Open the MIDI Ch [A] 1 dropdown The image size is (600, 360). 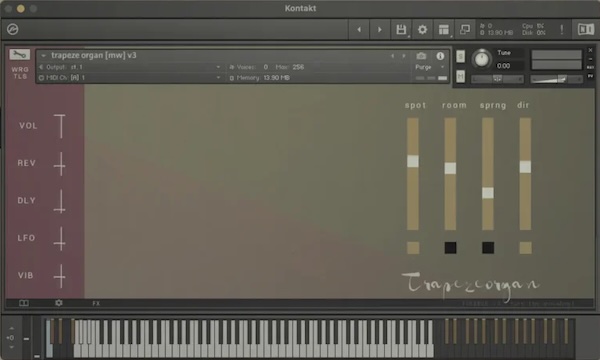130,78
